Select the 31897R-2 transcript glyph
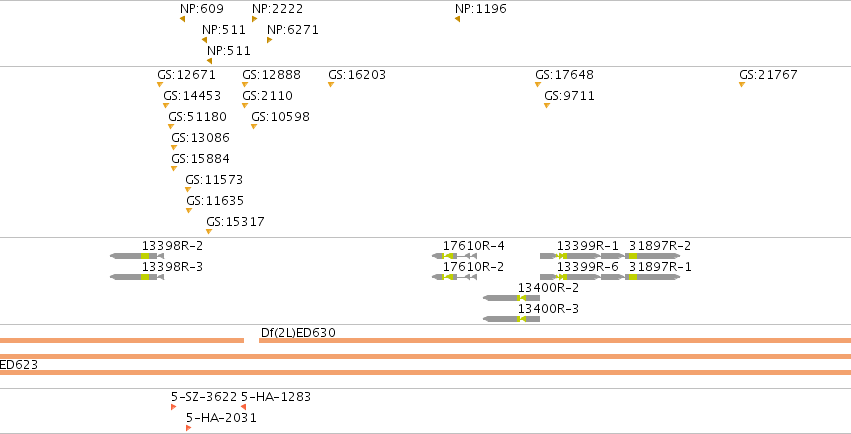Viewport: 851px width, 434px height. [x=652, y=256]
